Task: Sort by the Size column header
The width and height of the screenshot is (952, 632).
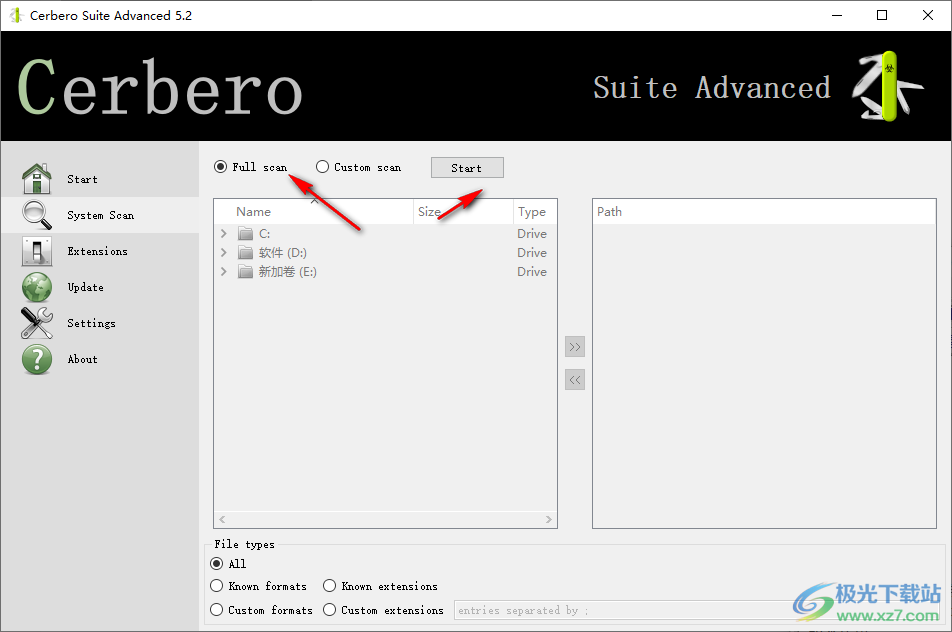Action: click(463, 212)
